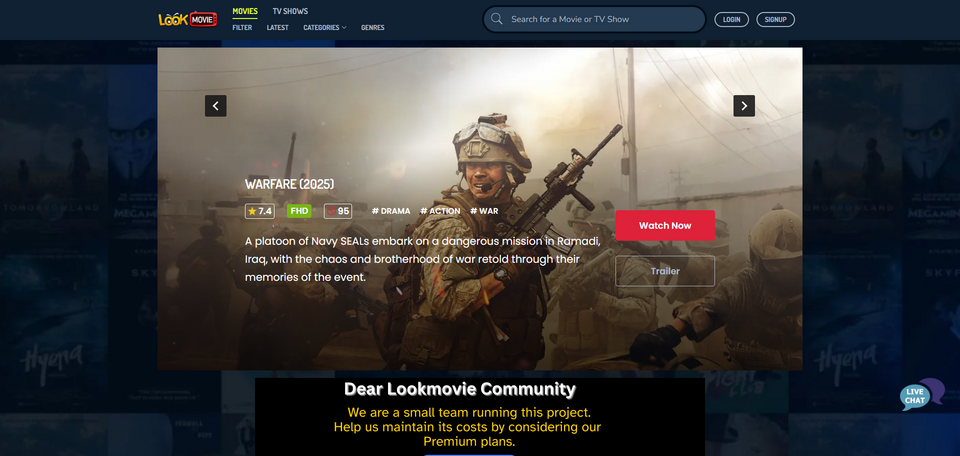Show the previous slide with left arrow
The width and height of the screenshot is (960, 456).
(x=216, y=106)
